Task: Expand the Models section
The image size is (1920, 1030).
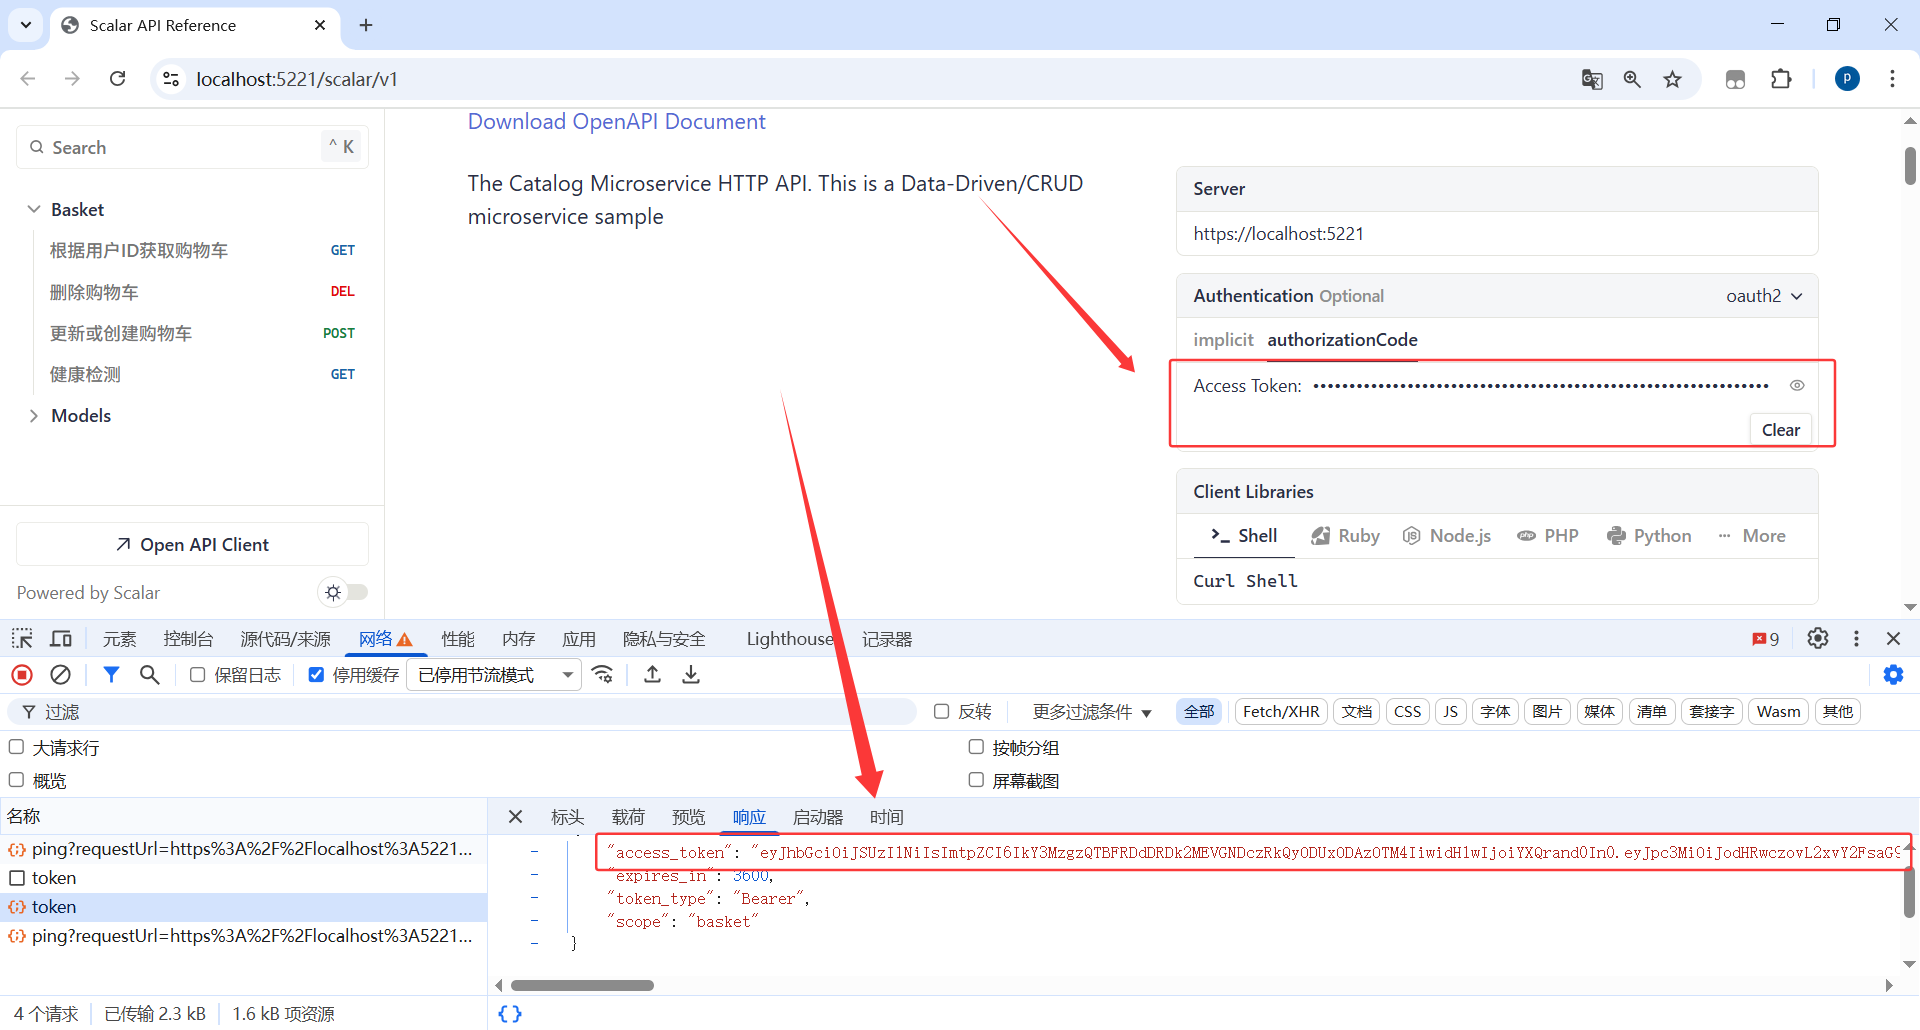Action: (34, 415)
